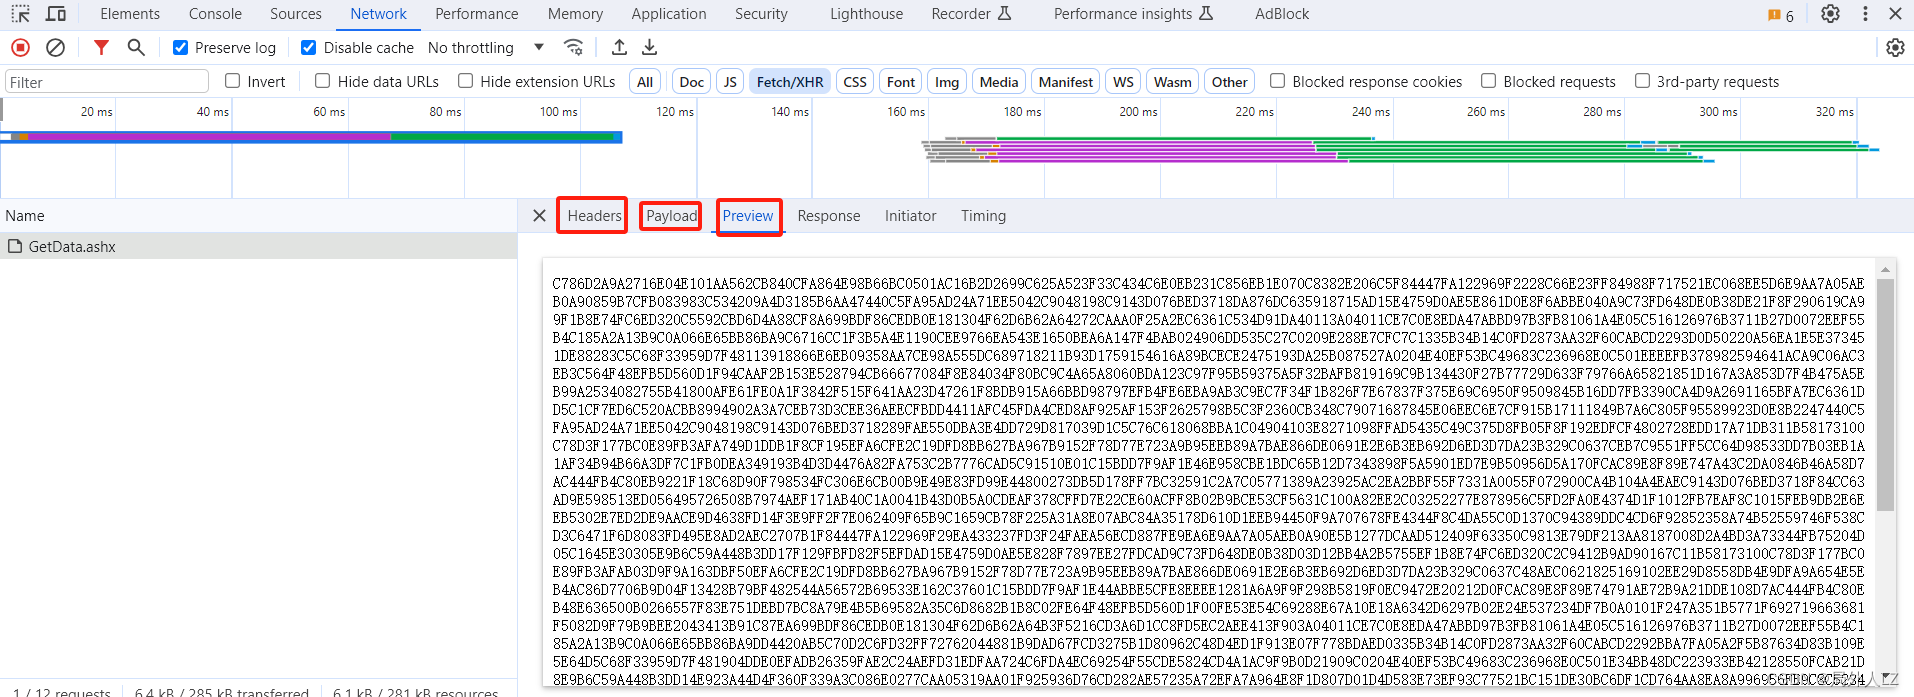This screenshot has height=697, width=1914.
Task: Close the request details pane
Action: point(539,216)
